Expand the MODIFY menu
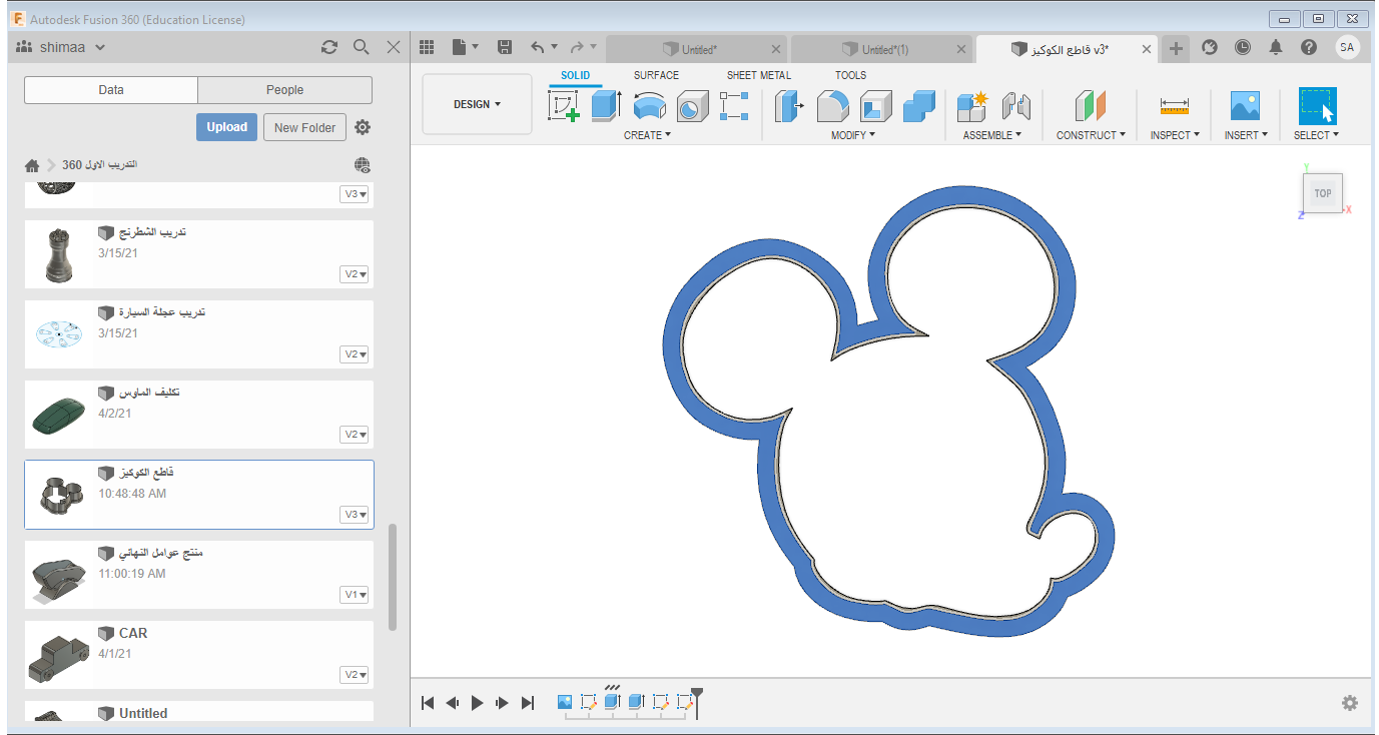1379x735 pixels. [853, 135]
